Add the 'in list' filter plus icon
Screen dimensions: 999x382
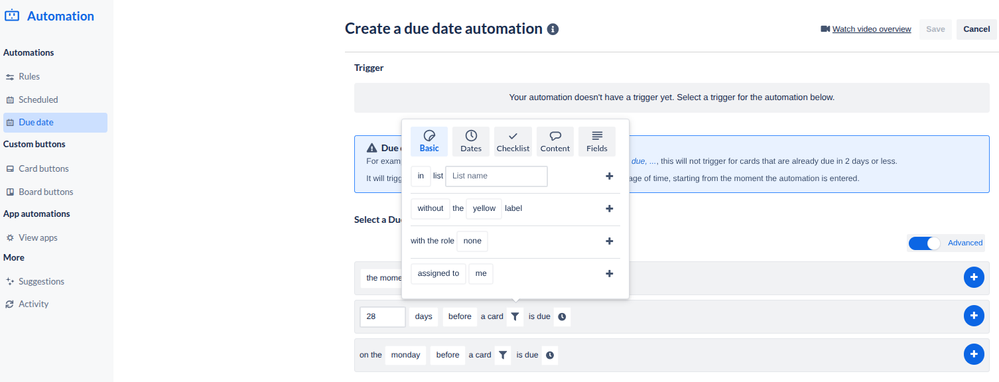609,176
